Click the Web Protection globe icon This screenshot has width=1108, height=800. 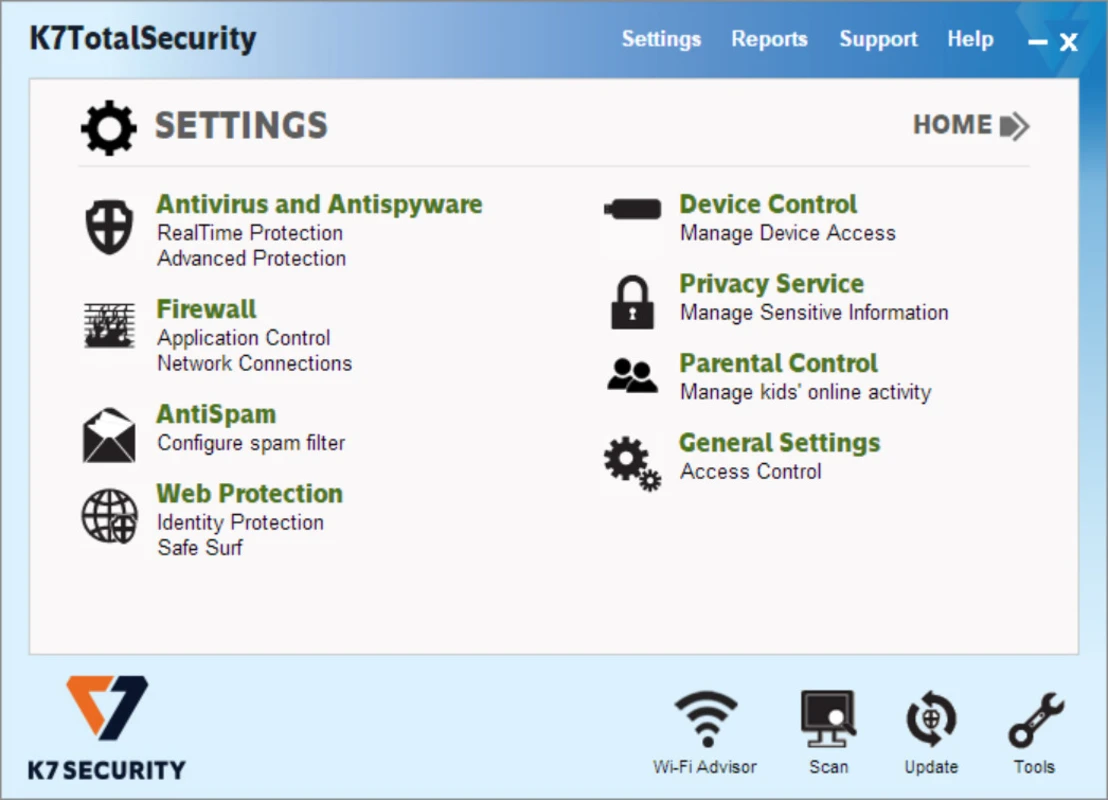[x=109, y=516]
